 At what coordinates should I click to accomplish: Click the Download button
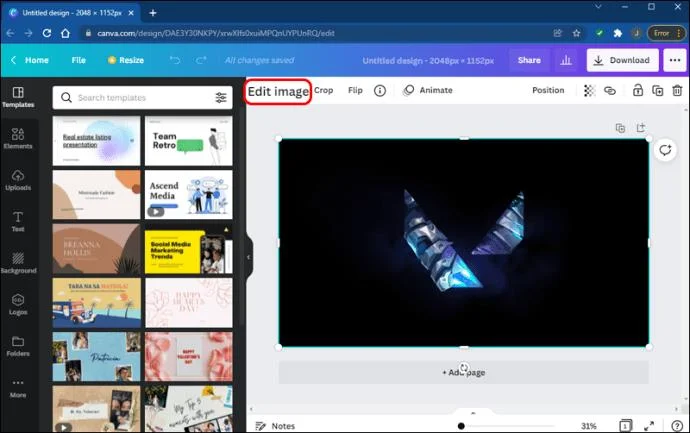point(622,60)
